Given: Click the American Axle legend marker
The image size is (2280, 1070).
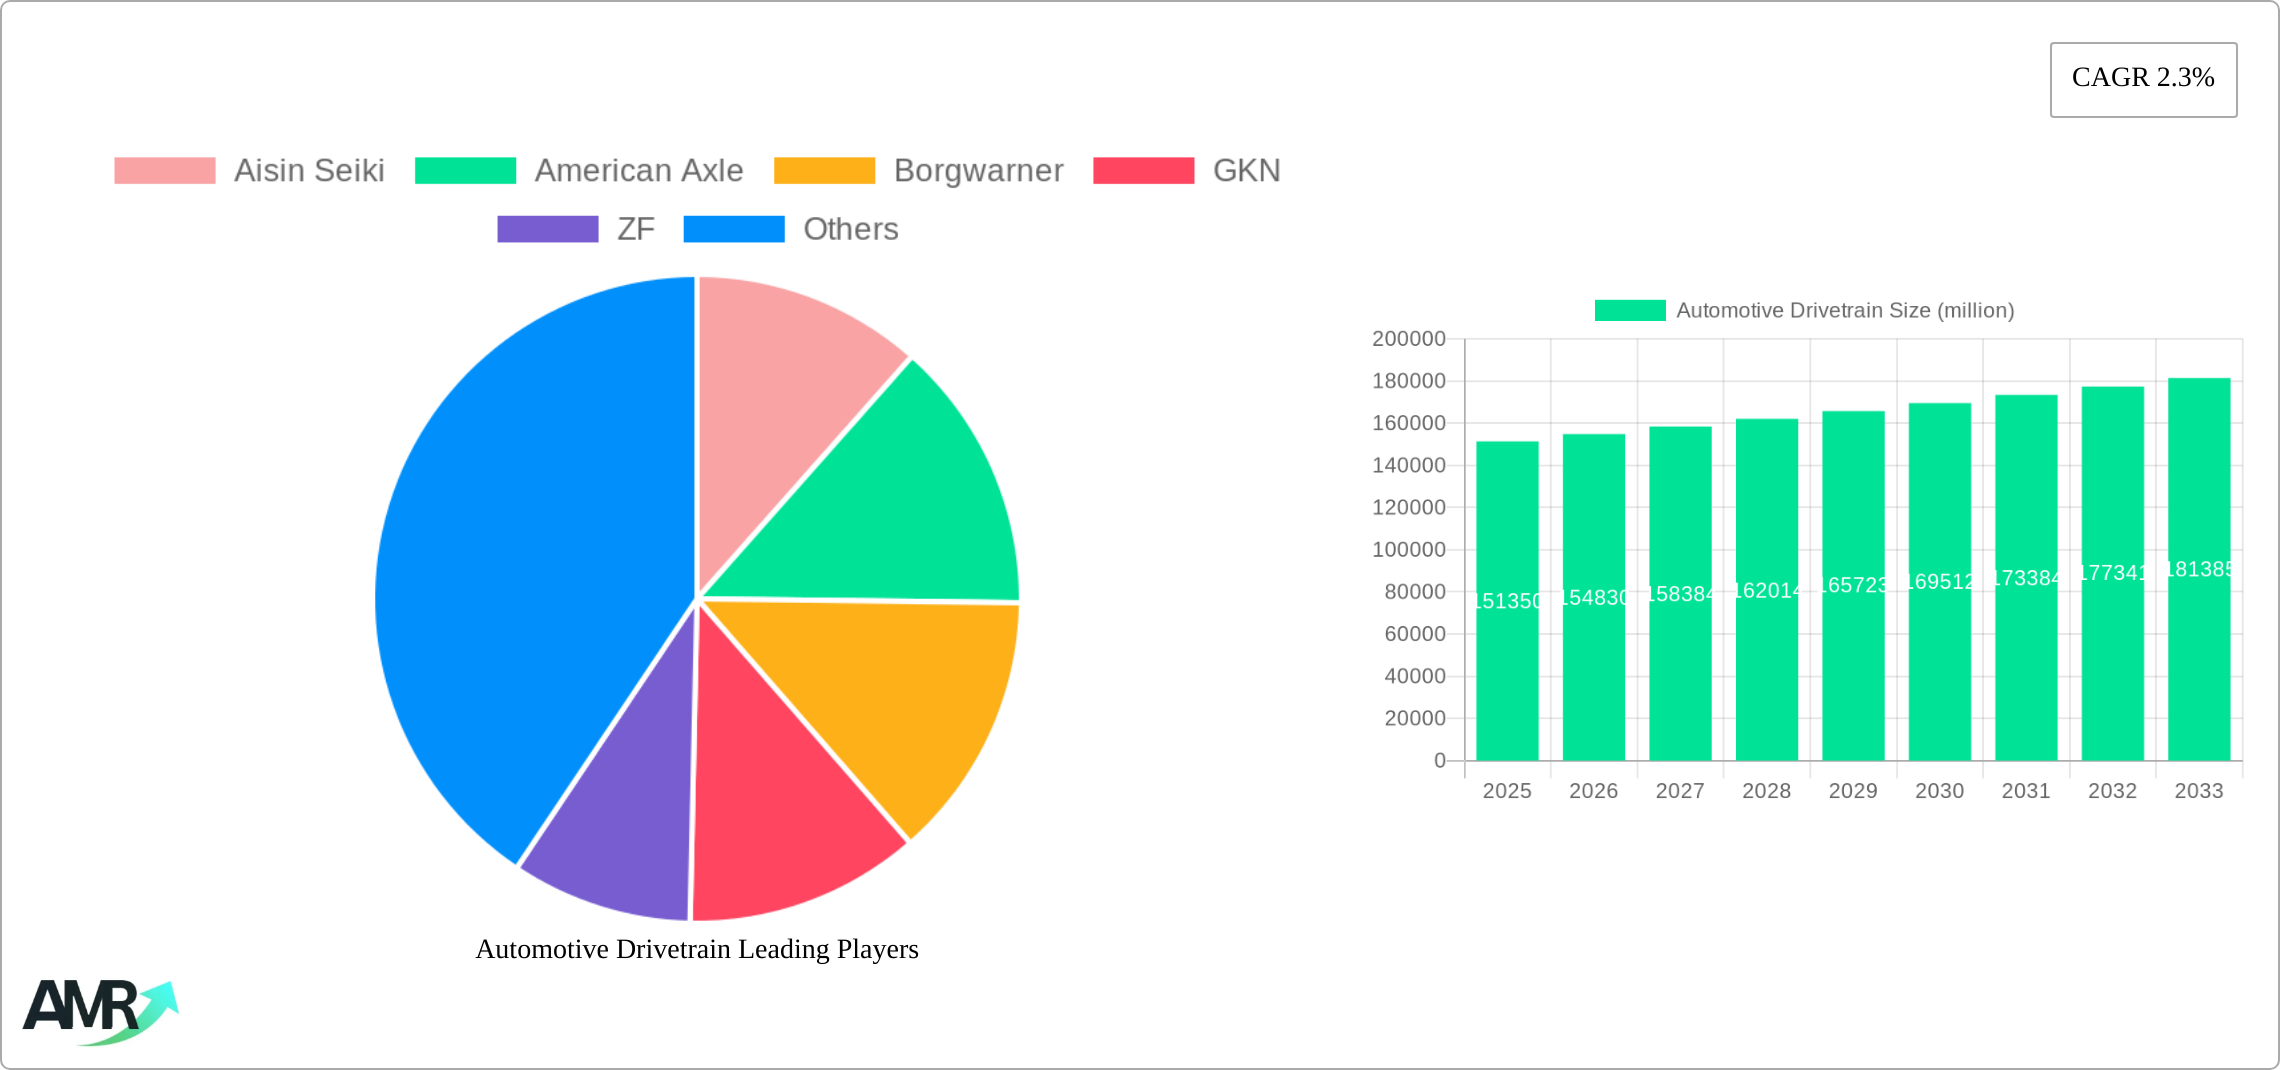Looking at the screenshot, I should [466, 170].
